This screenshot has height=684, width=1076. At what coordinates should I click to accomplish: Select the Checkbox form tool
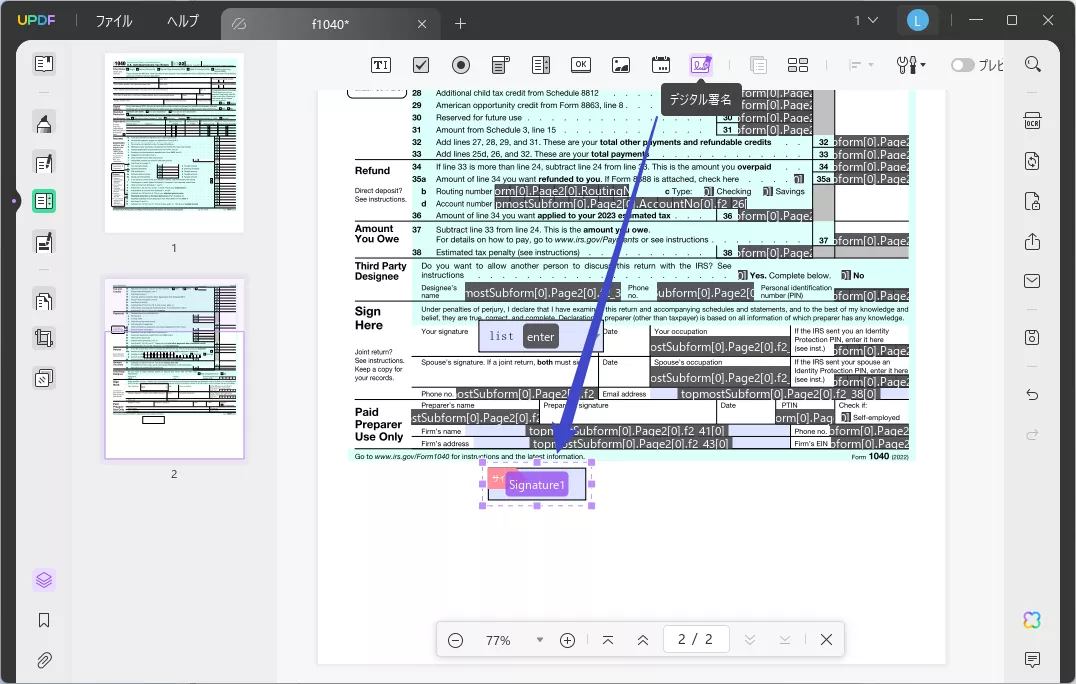(x=421, y=65)
